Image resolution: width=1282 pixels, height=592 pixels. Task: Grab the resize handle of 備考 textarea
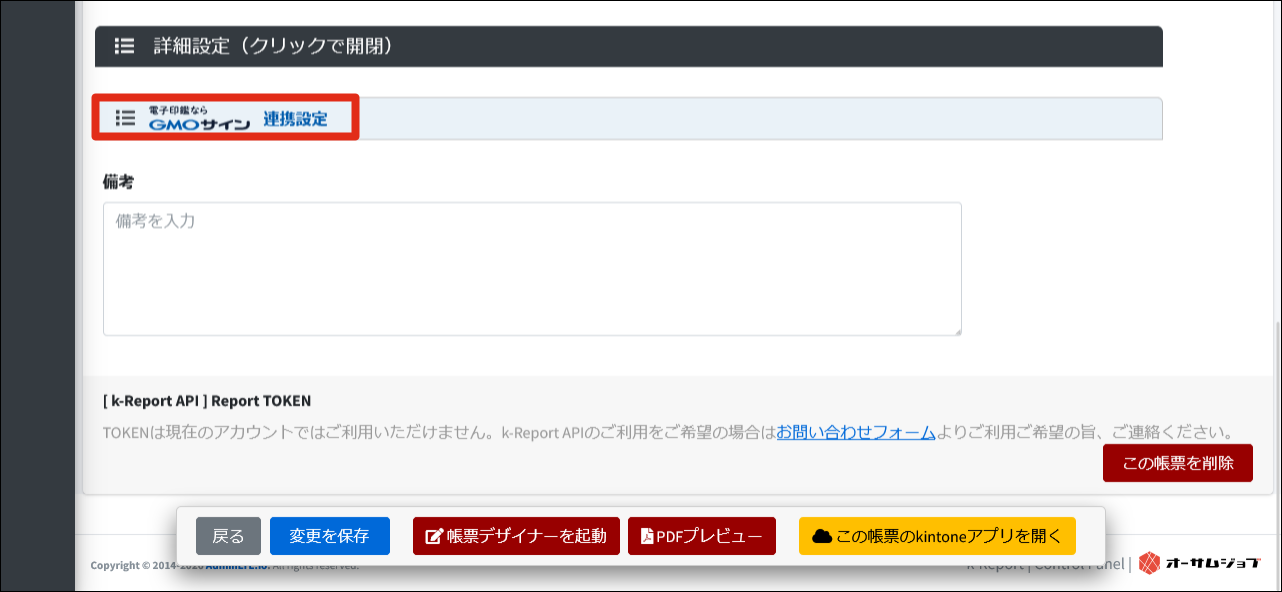(956, 330)
